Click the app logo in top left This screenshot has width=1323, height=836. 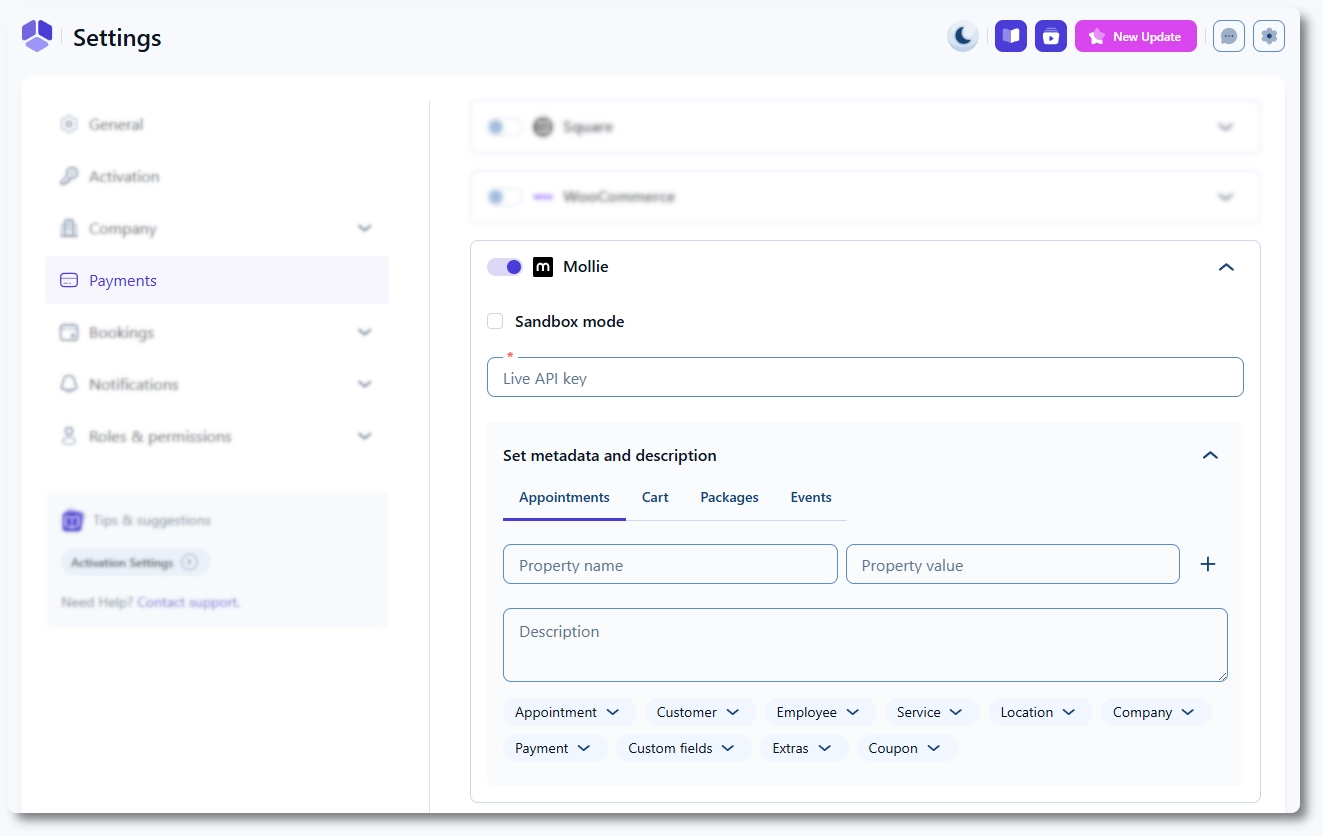pyautogui.click(x=37, y=37)
